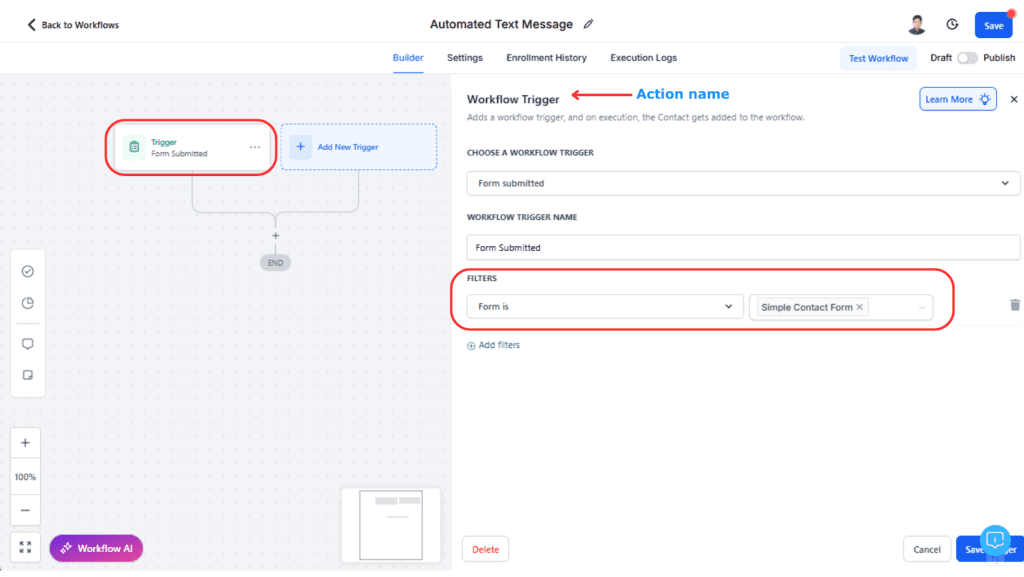Image resolution: width=1024 pixels, height=577 pixels.
Task: Switch to the Settings tab
Action: tap(464, 58)
